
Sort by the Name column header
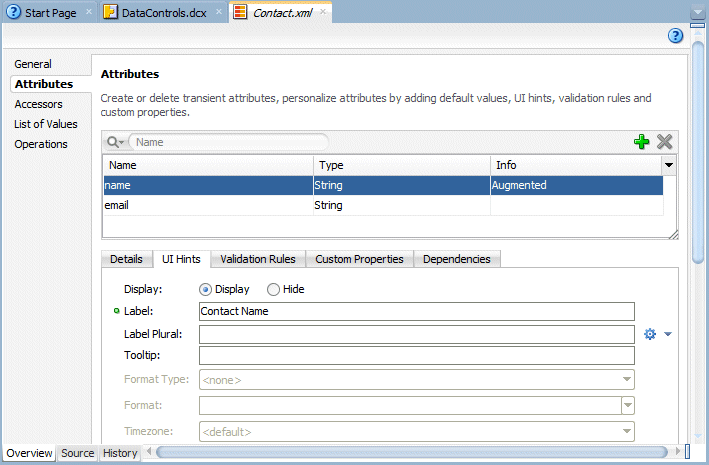(x=208, y=166)
